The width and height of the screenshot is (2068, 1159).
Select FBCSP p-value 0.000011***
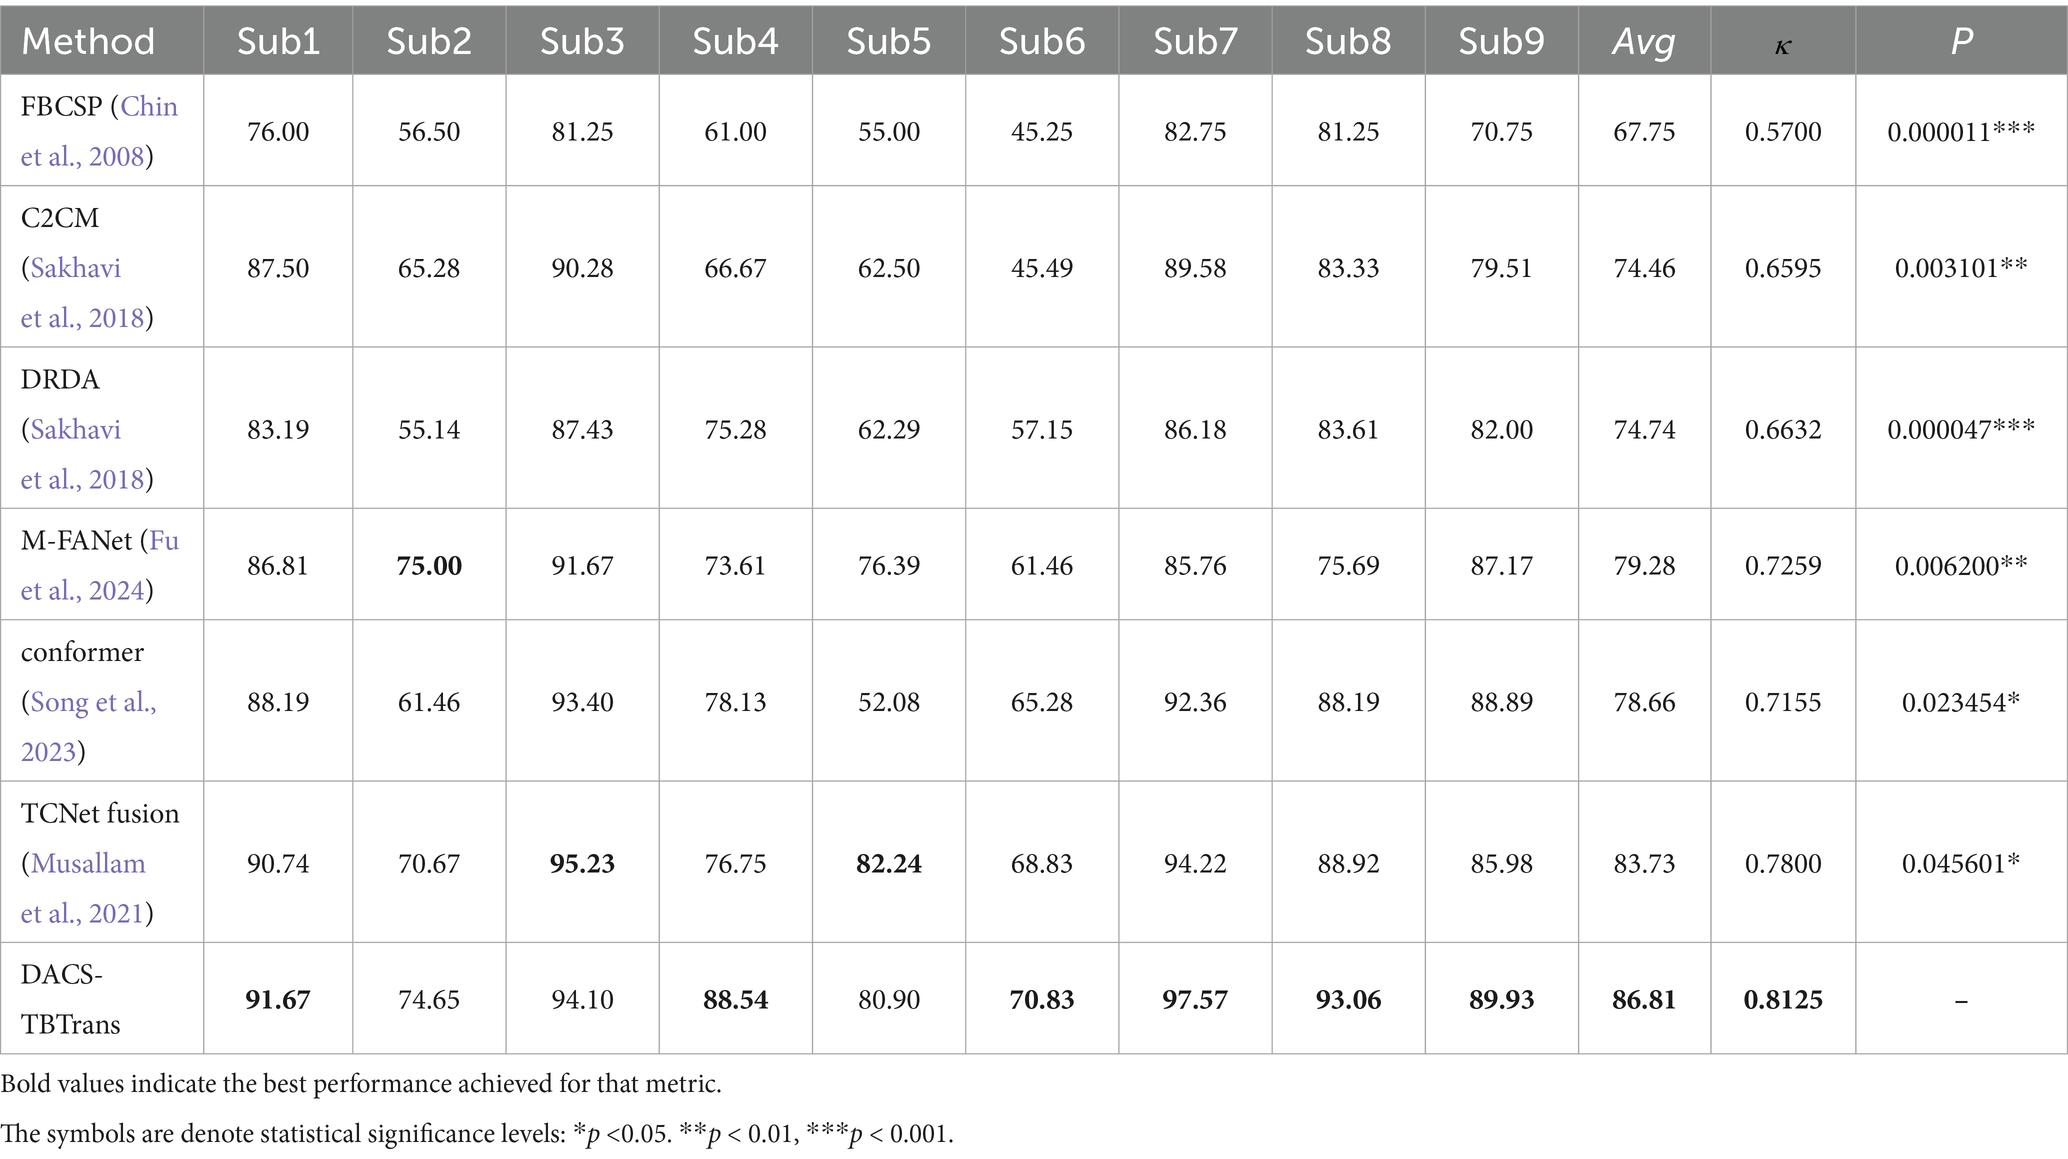coord(1961,132)
